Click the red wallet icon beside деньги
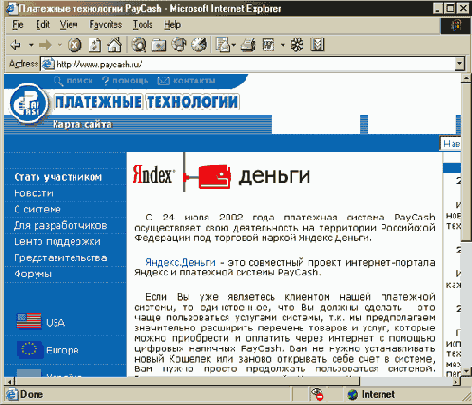Image resolution: width=472 pixels, height=405 pixels. click(215, 177)
